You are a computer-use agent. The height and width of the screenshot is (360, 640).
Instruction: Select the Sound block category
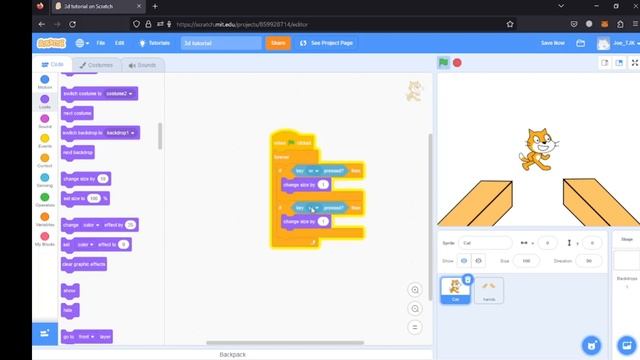[x=45, y=121]
